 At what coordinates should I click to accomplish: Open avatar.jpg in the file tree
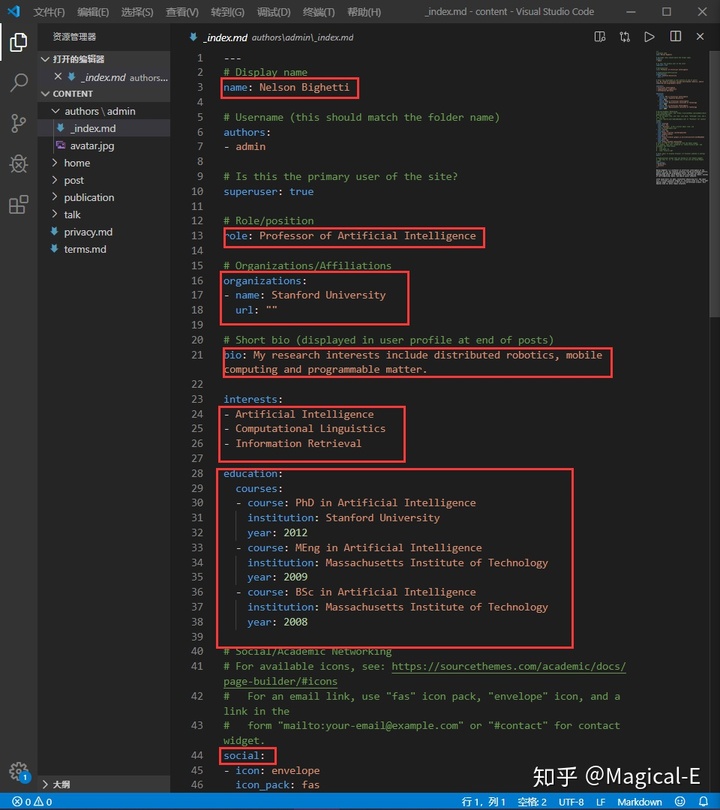[x=92, y=146]
